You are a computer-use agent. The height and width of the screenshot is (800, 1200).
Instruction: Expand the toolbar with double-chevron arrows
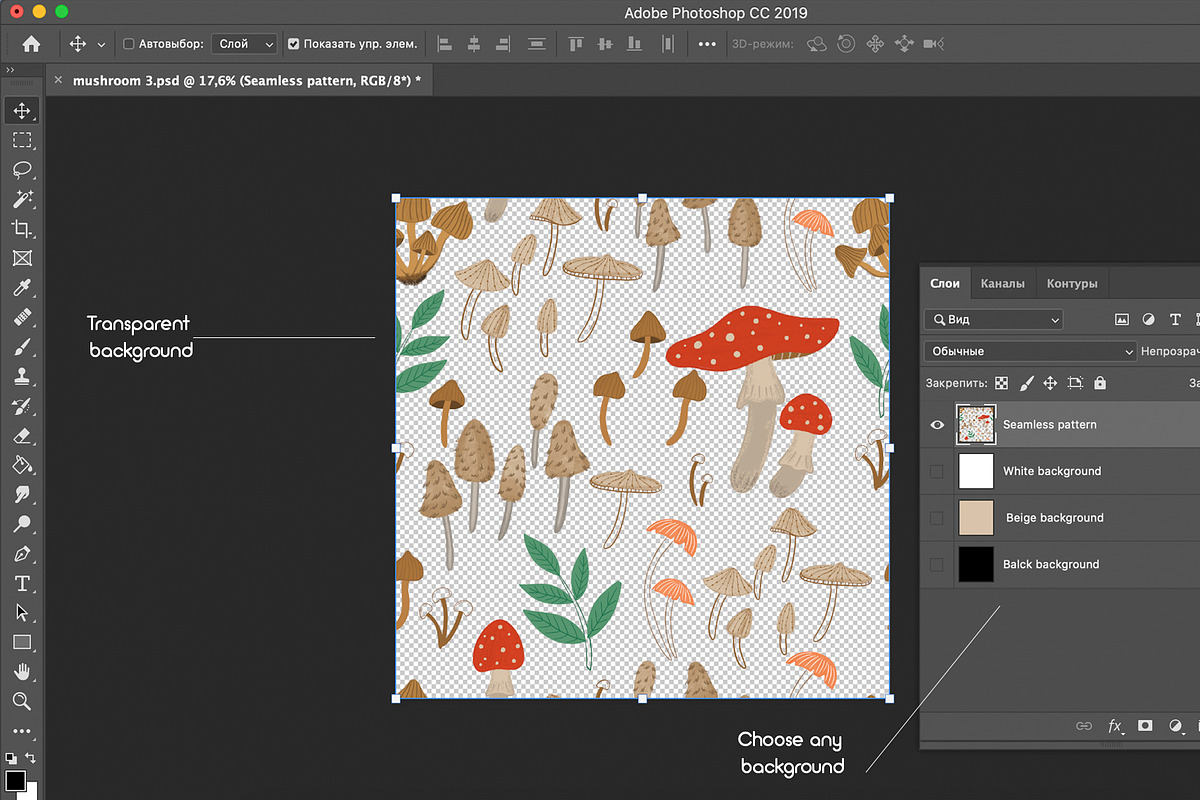point(9,70)
